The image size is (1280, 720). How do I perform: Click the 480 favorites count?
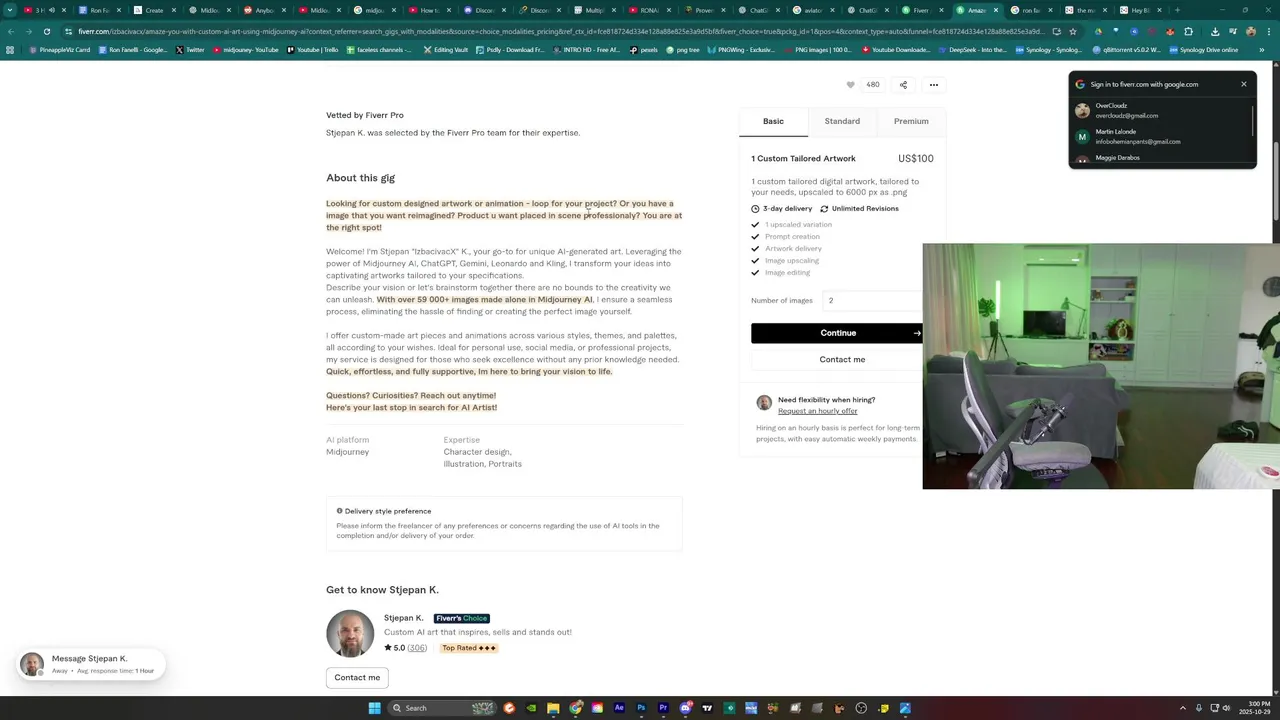click(x=873, y=85)
